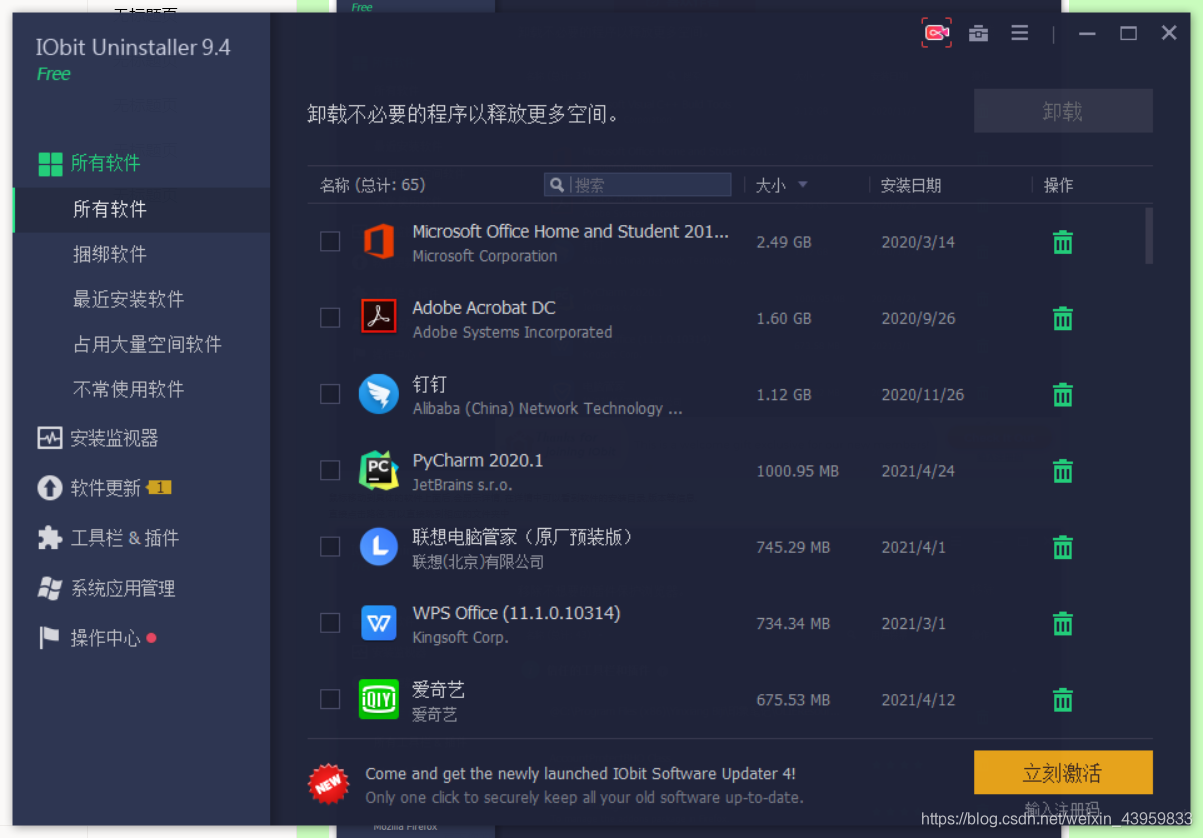1203x838 pixels.
Task: Enable the WPS Office checkbox
Action: coord(330,623)
